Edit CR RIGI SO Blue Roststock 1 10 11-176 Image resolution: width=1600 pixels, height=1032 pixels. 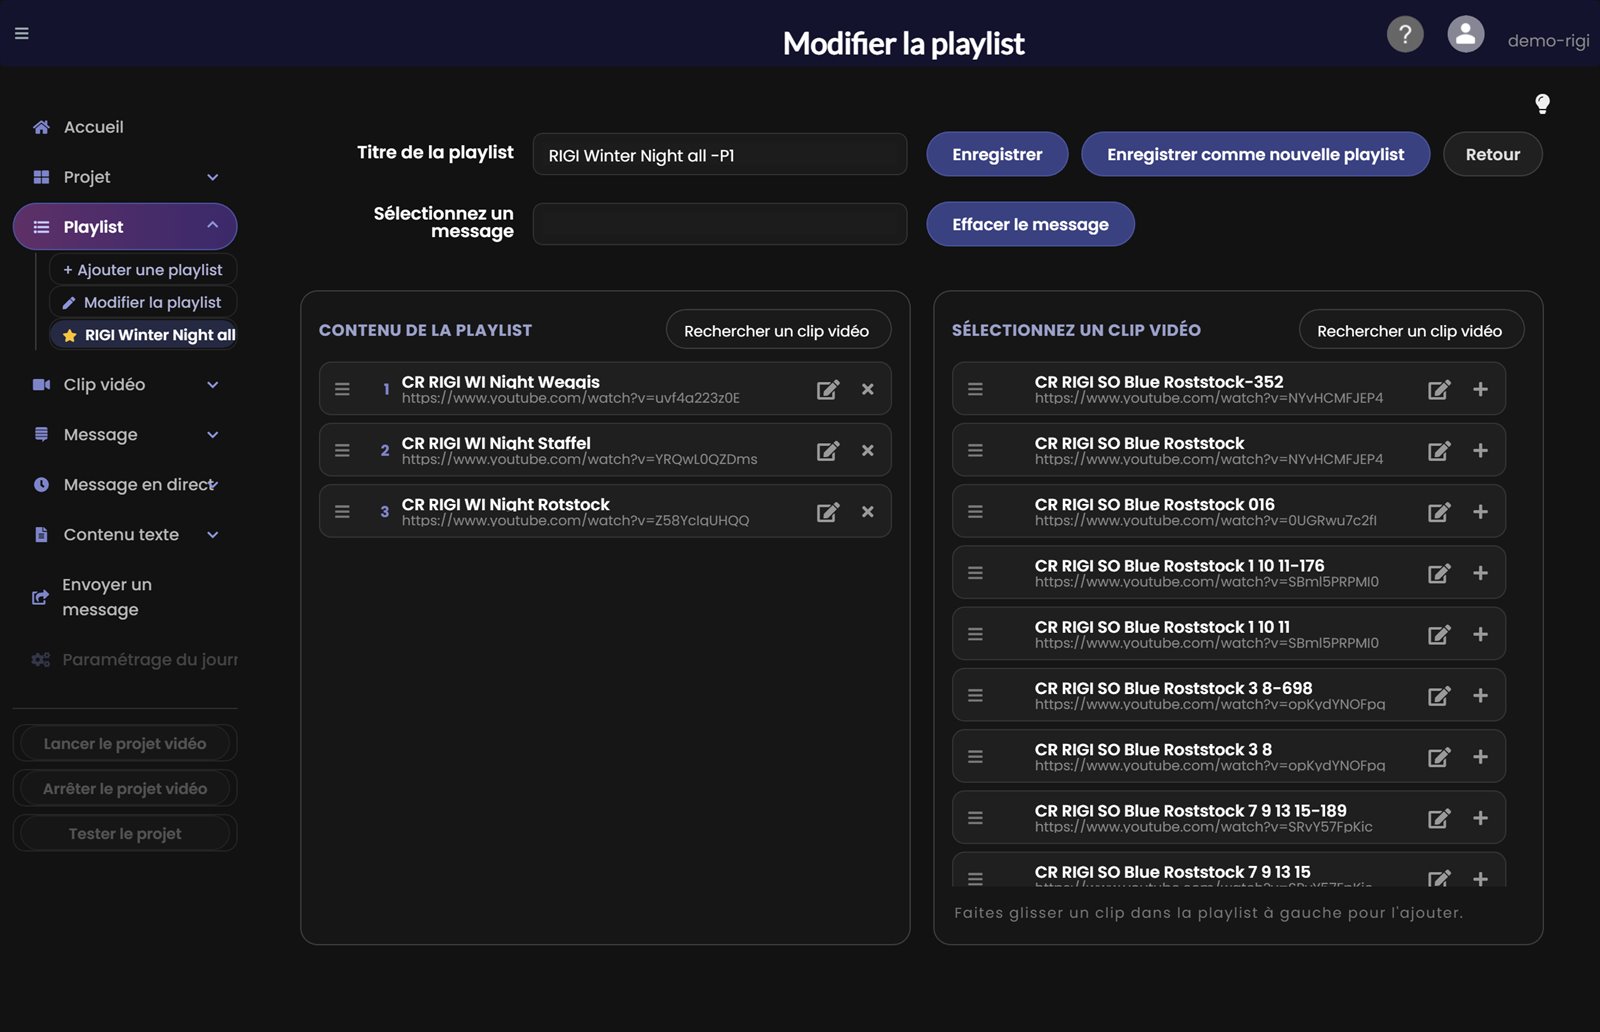(x=1439, y=573)
